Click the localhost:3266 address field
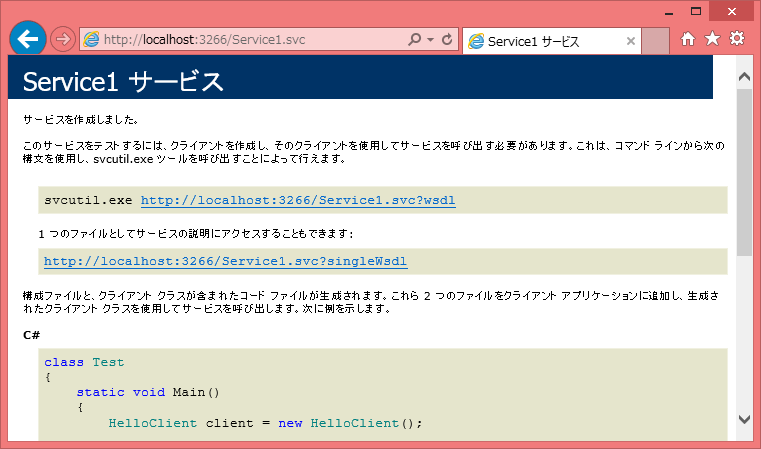 (250, 40)
